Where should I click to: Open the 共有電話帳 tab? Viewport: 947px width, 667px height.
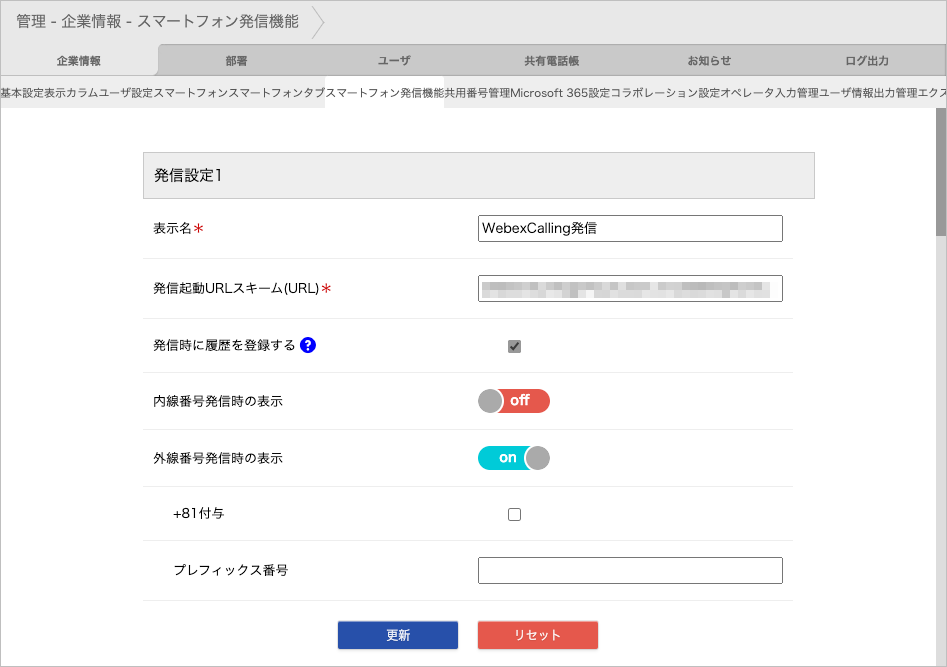point(551,61)
